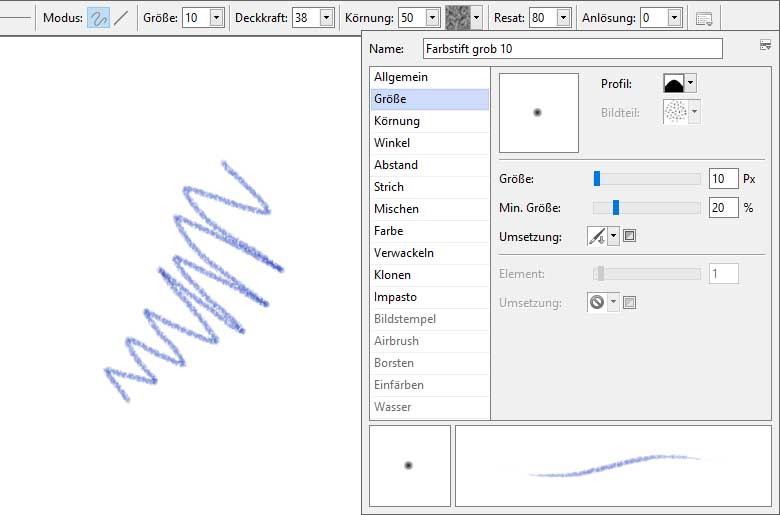Image resolution: width=780 pixels, height=515 pixels.
Task: Select freehand stroke mode icon
Action: pos(98,18)
